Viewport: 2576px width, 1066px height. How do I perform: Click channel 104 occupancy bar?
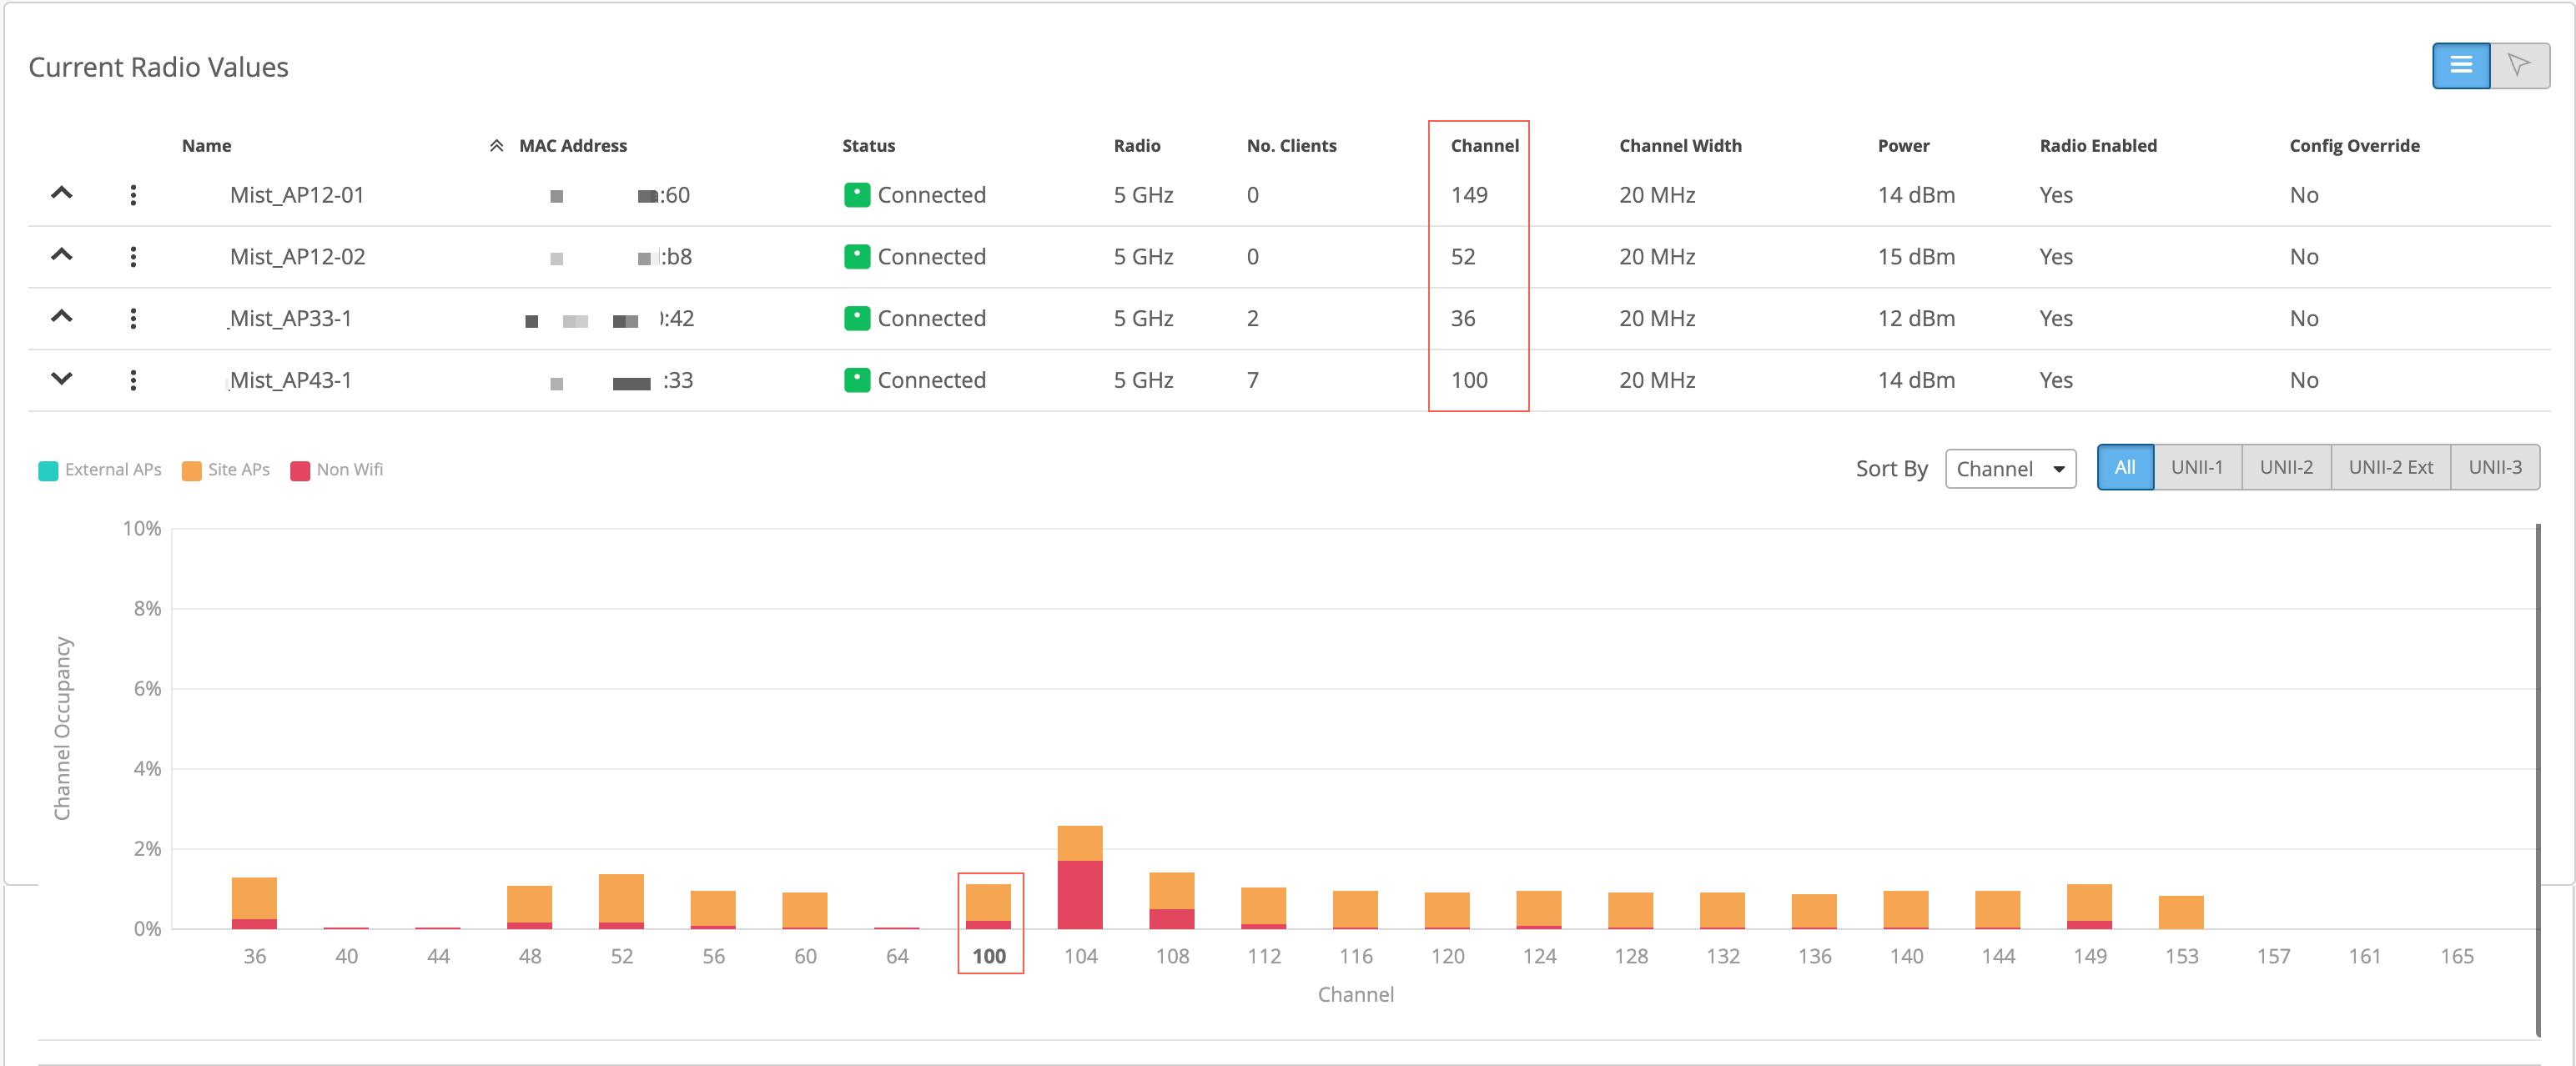[1080, 878]
